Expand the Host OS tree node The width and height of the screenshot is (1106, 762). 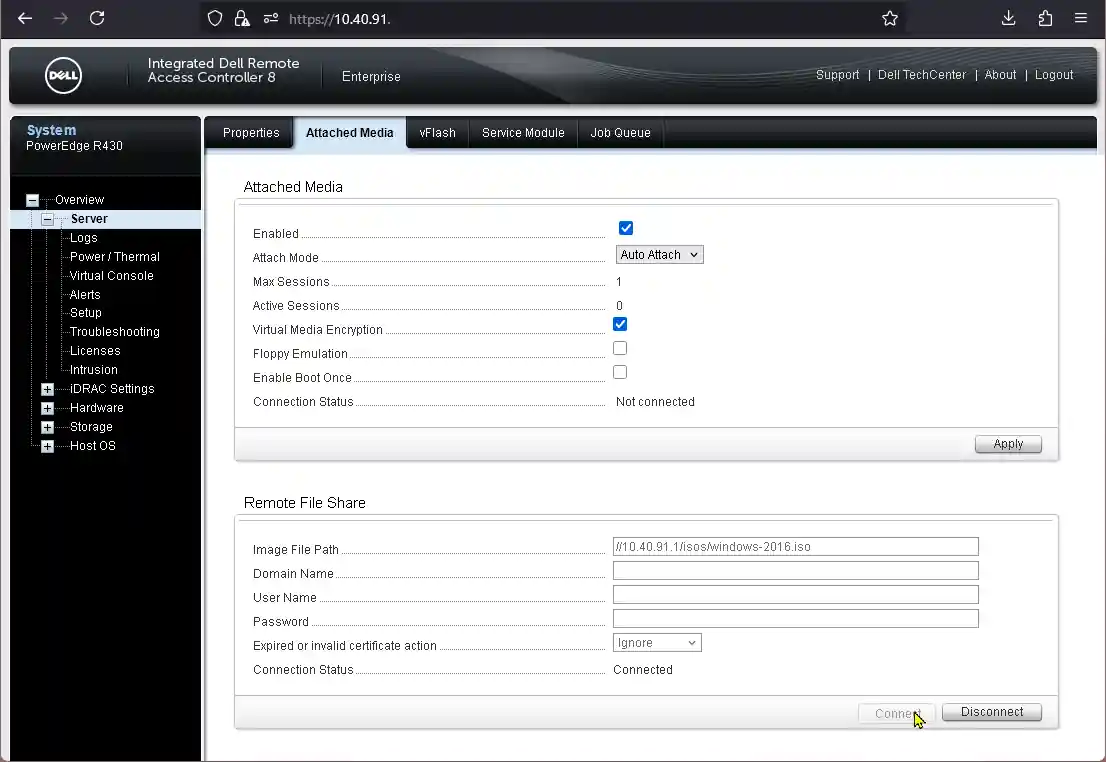(47, 447)
